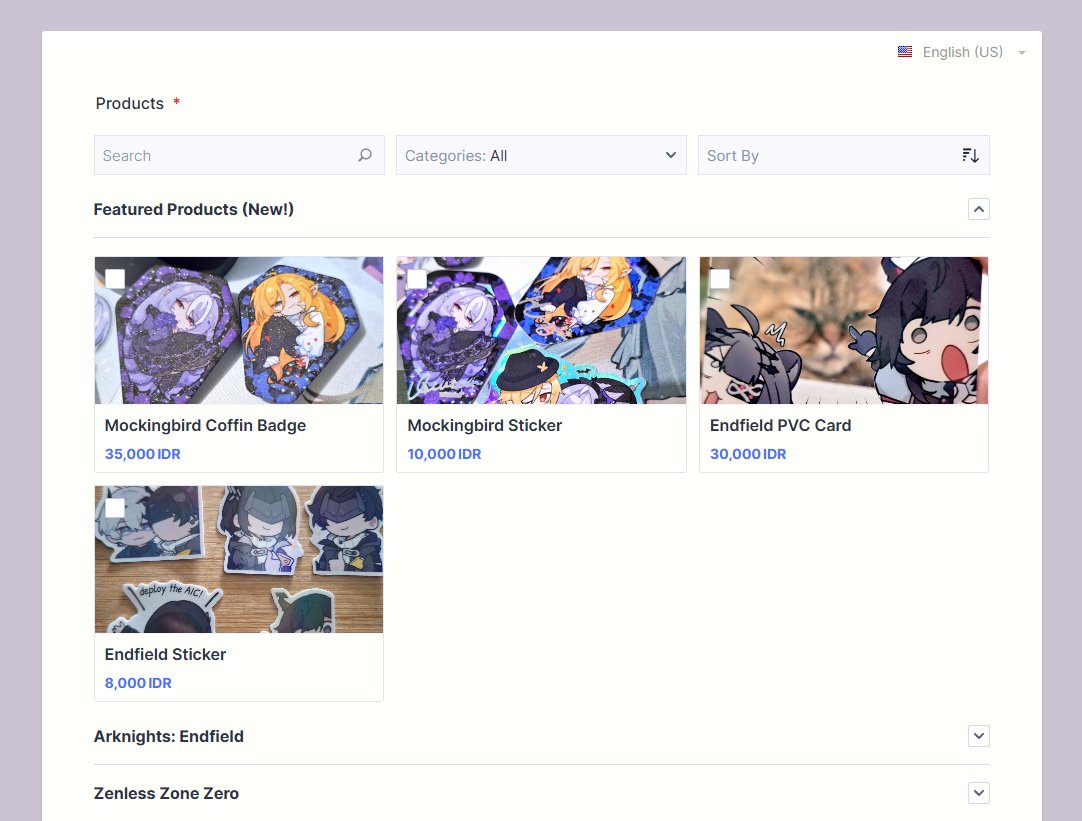Open the language selector arrow
The height and width of the screenshot is (821, 1082).
pos(1021,52)
